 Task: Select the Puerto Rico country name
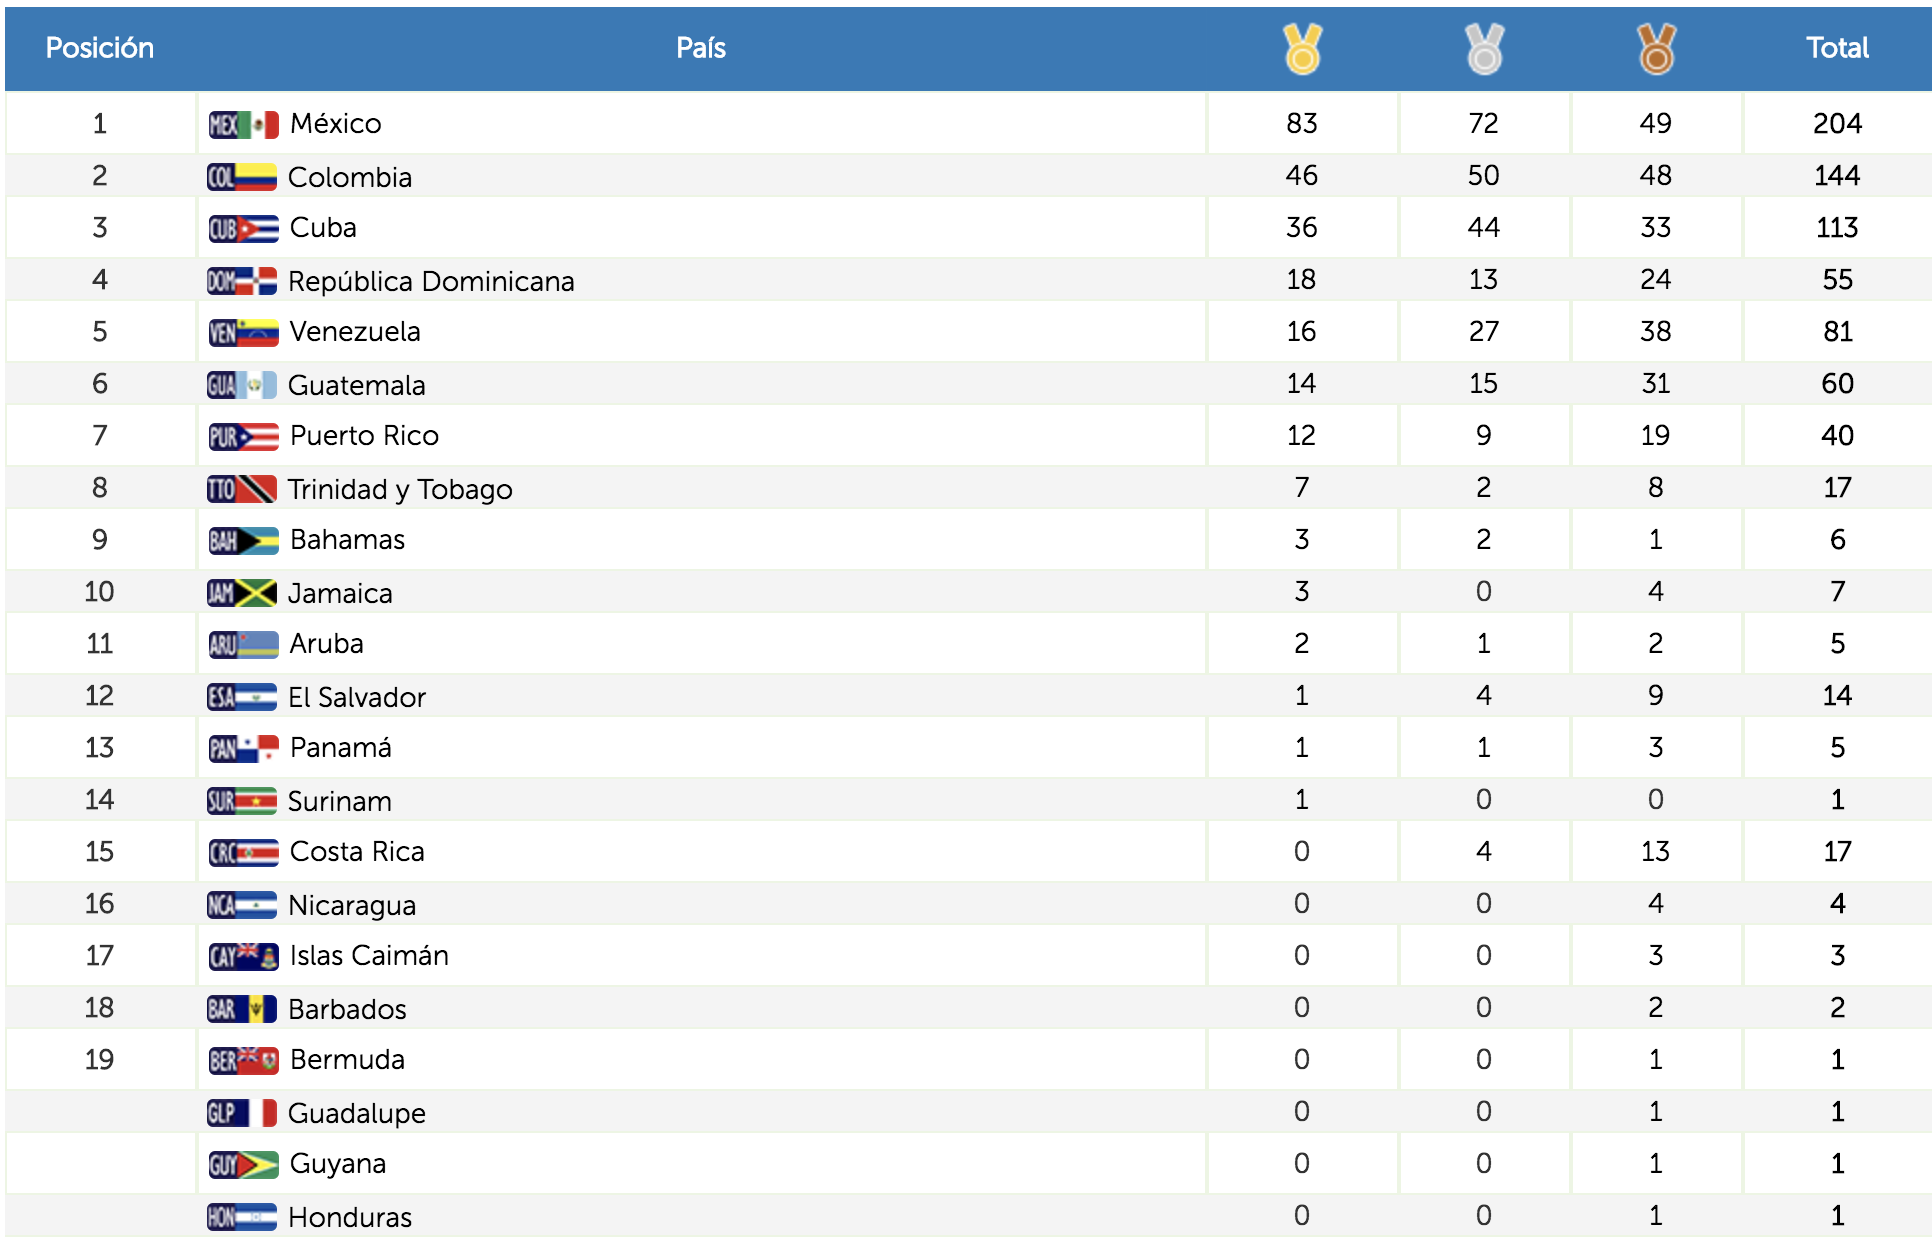pos(364,435)
